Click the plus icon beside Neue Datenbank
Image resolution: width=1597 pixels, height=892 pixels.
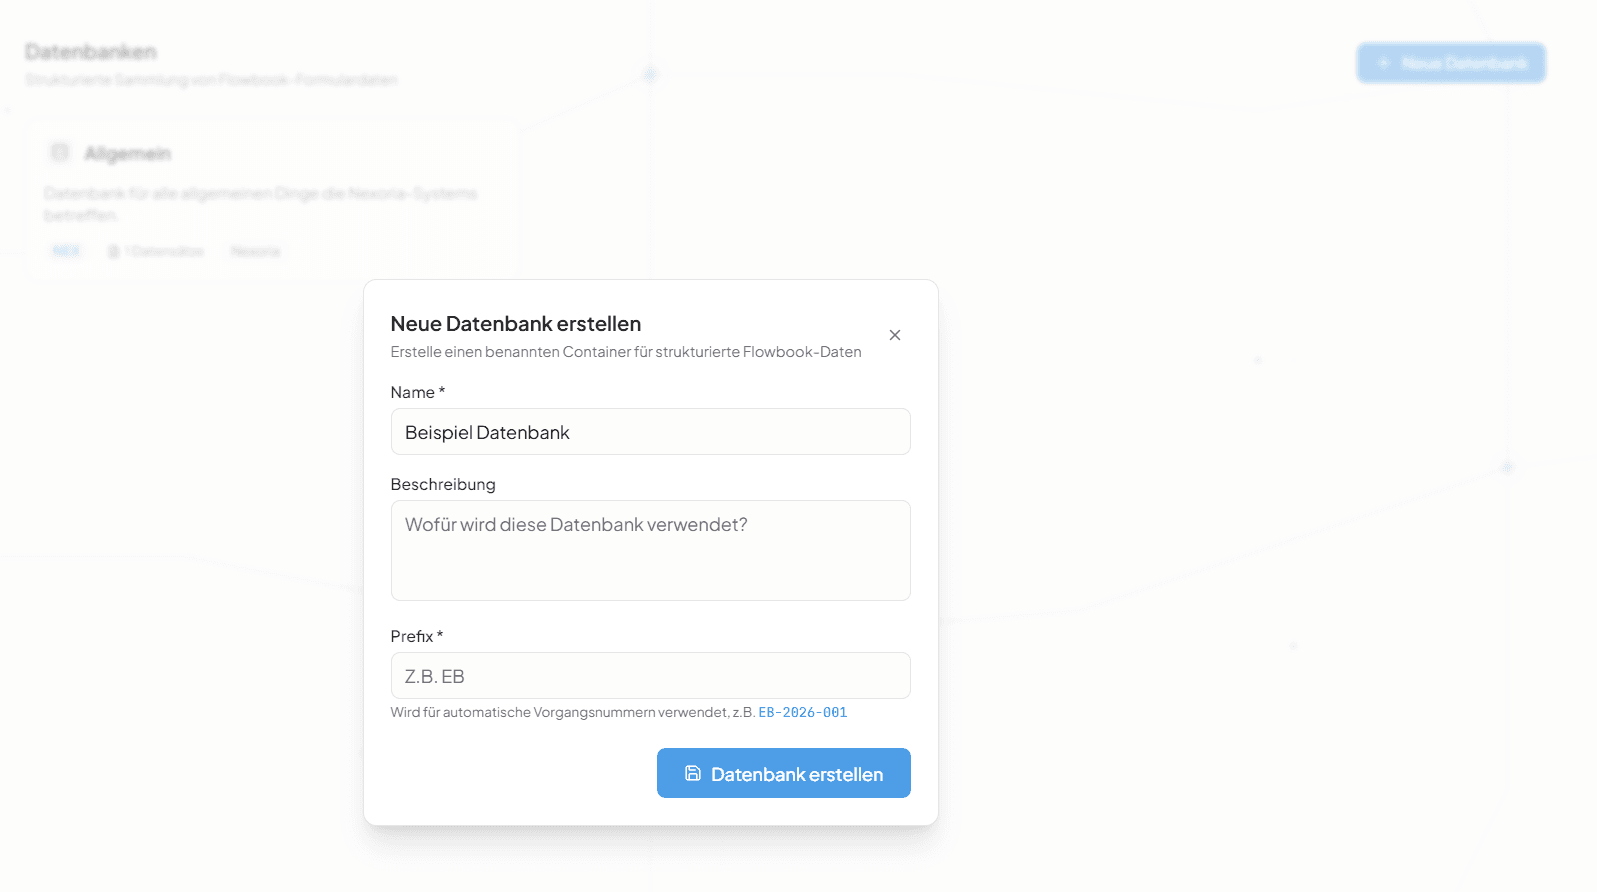(x=1384, y=63)
